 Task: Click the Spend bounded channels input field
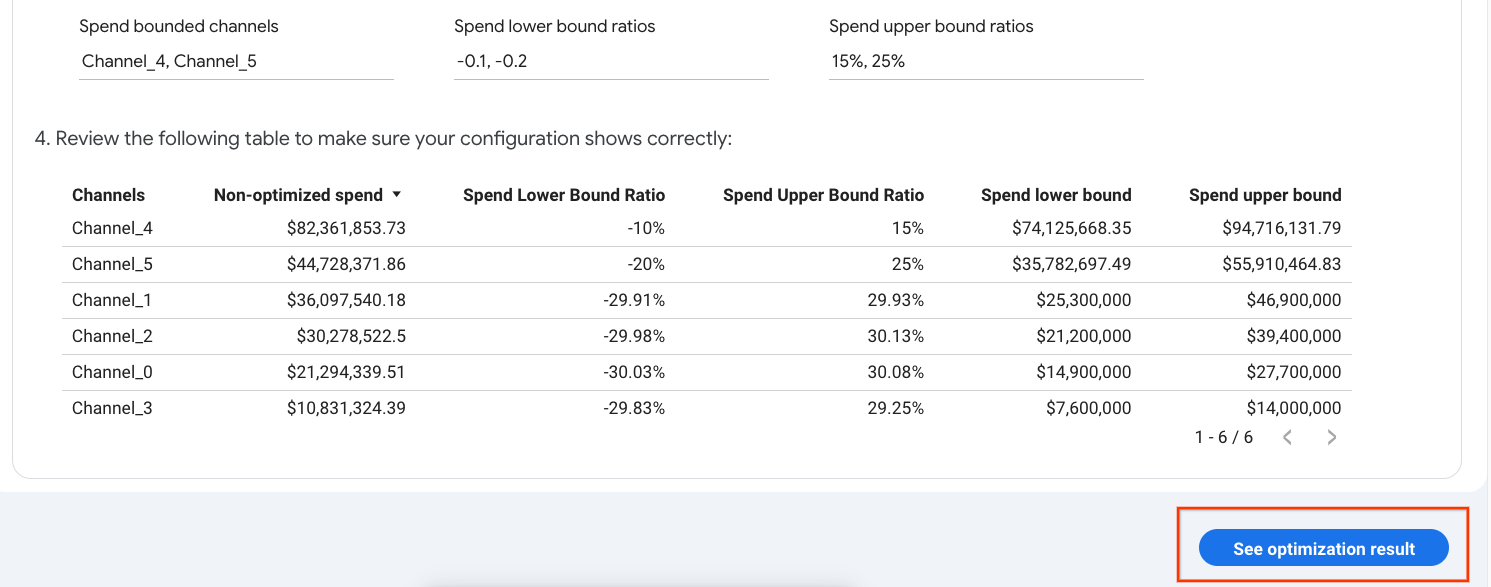click(x=236, y=61)
